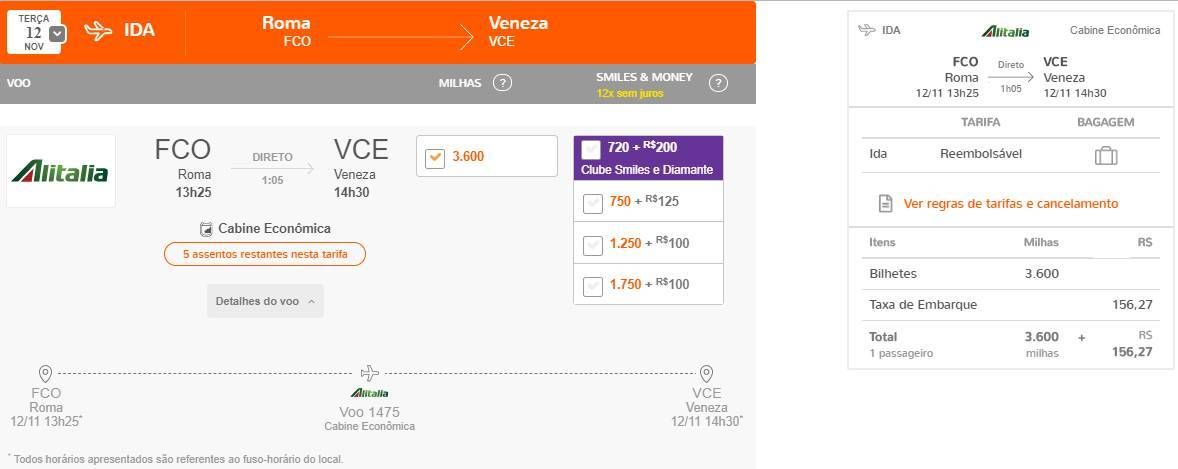Collapse the Detalhes do voo section
The width and height of the screenshot is (1178, 469).
pos(265,301)
